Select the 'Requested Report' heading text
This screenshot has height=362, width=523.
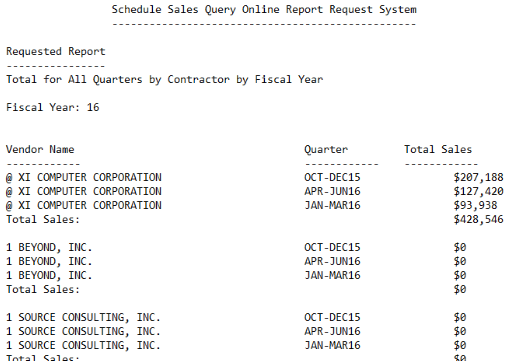(56, 51)
